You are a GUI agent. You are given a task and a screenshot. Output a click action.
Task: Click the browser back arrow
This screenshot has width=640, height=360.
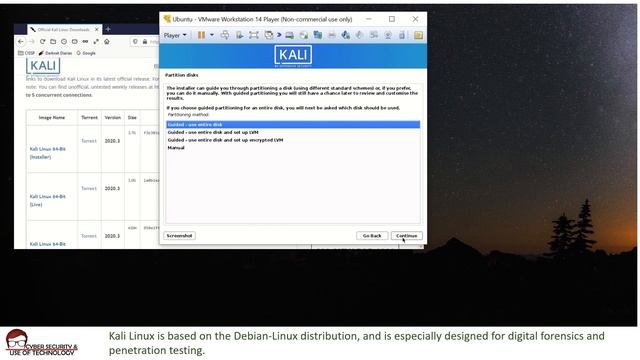click(21, 41)
